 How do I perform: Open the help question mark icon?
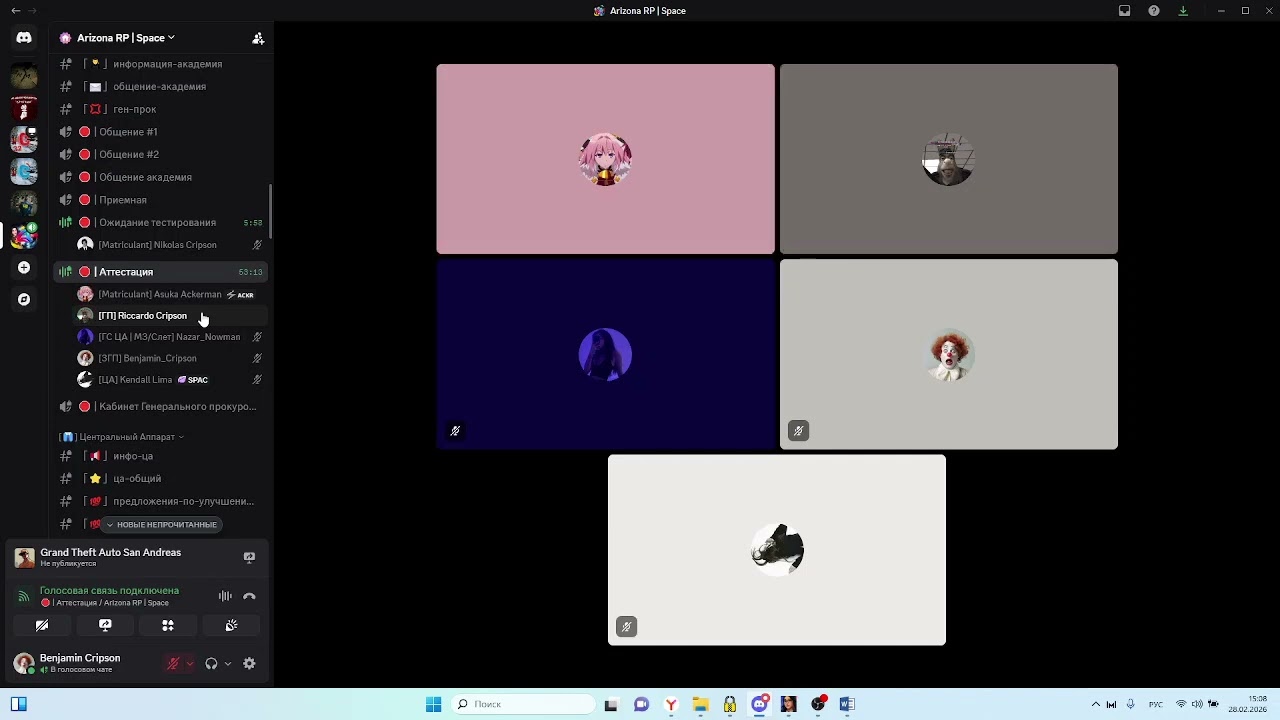[1154, 11]
